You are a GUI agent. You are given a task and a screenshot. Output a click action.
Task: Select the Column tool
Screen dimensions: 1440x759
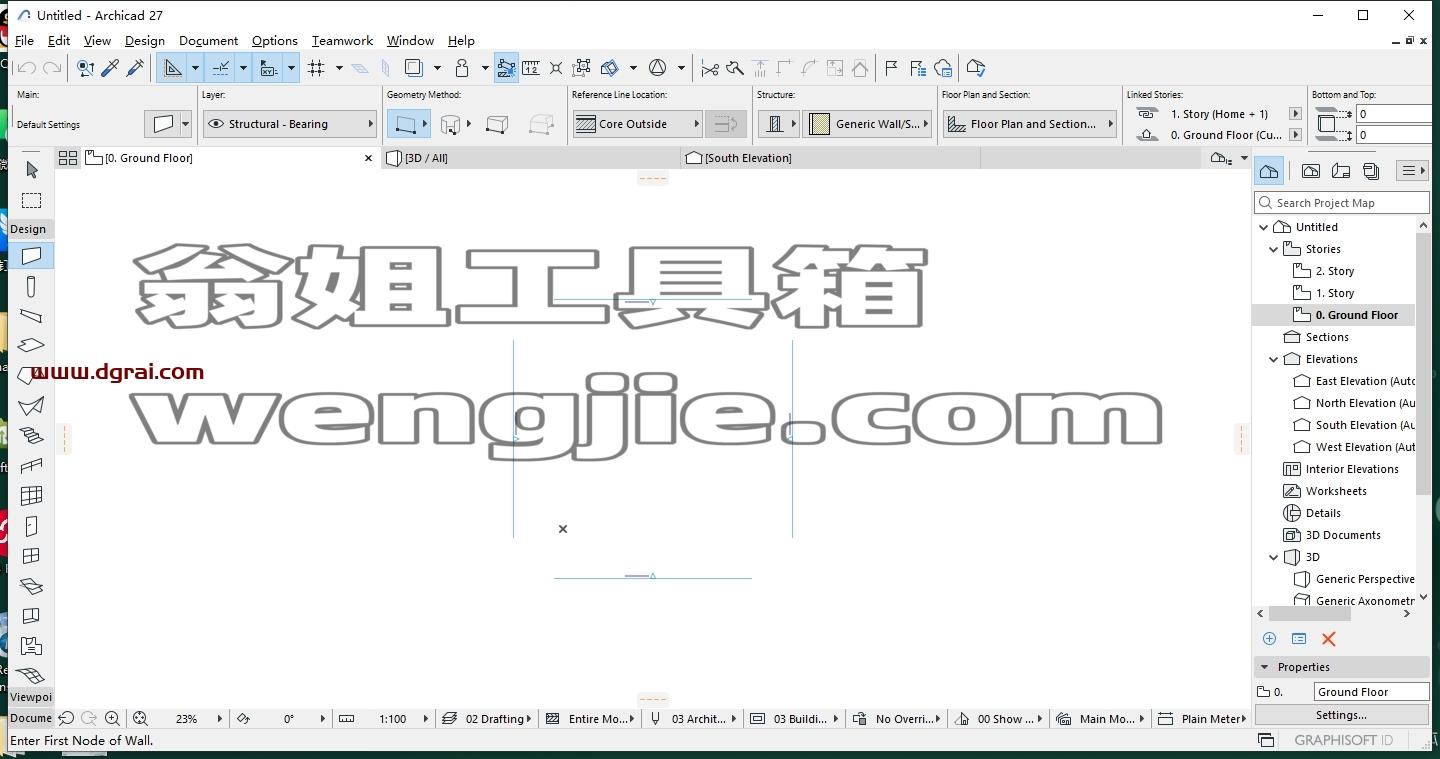pyautogui.click(x=31, y=286)
